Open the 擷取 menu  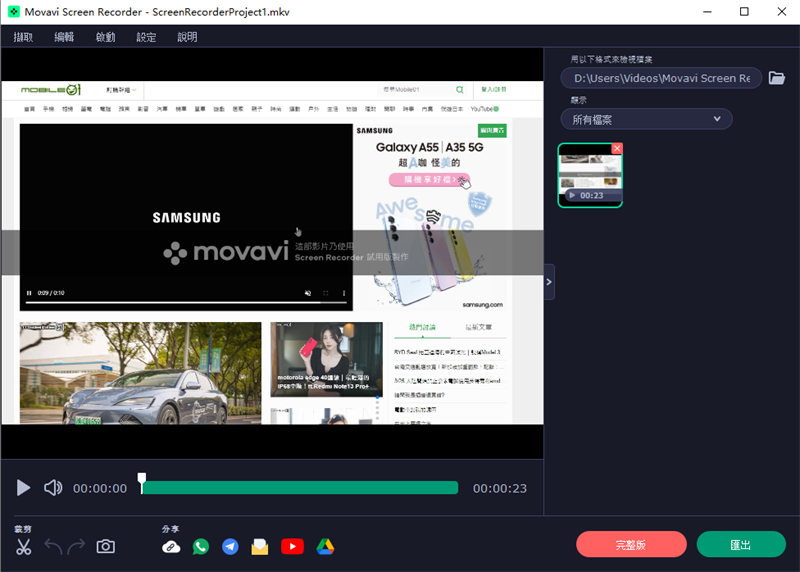(x=24, y=37)
